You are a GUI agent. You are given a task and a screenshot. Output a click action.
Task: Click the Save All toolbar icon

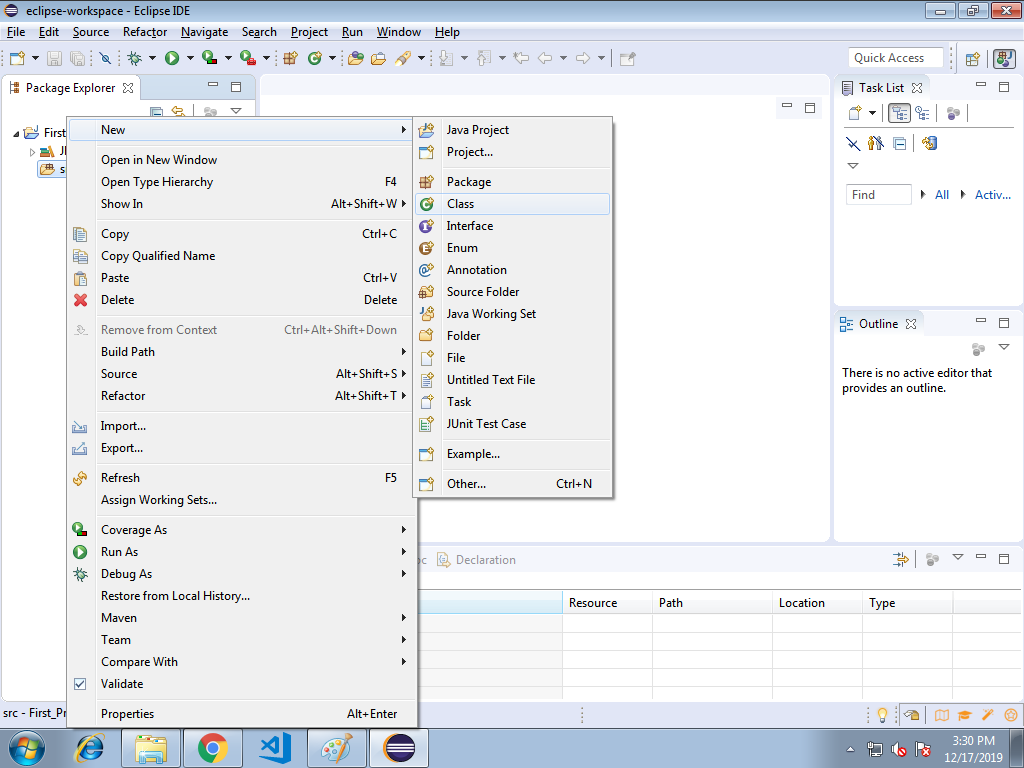(77, 58)
